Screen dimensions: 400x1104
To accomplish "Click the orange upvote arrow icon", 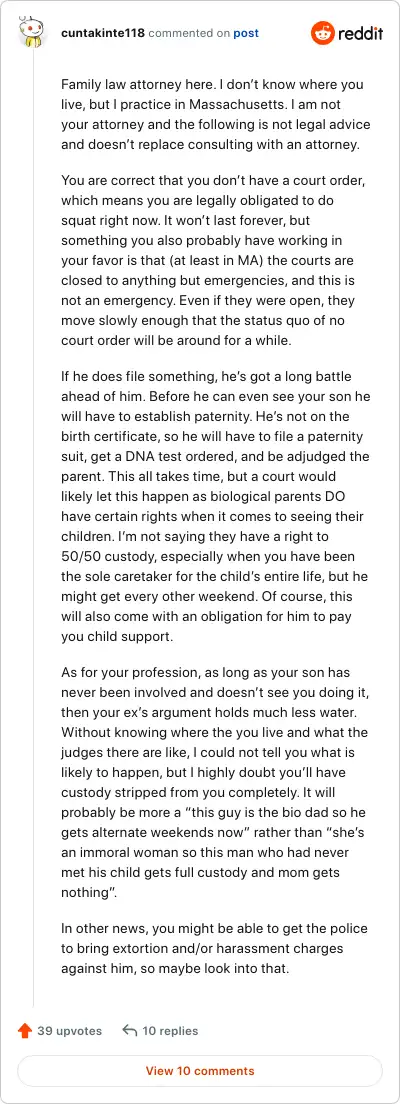I will point(25,1031).
